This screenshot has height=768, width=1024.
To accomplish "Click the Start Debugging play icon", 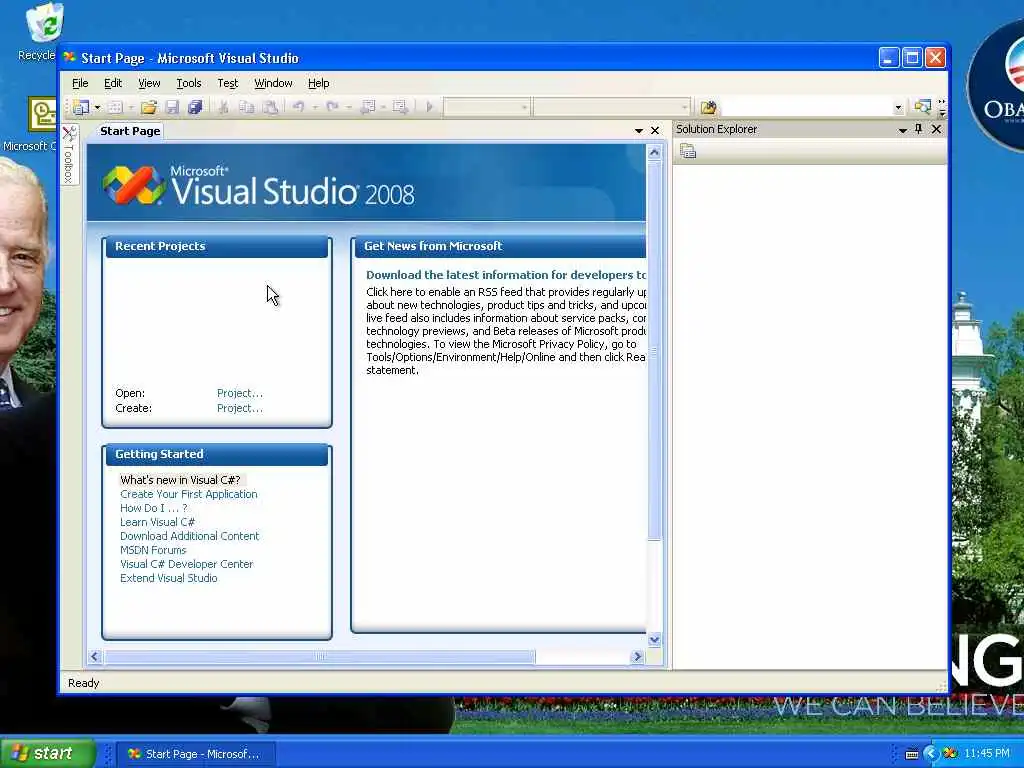I will [x=430, y=107].
